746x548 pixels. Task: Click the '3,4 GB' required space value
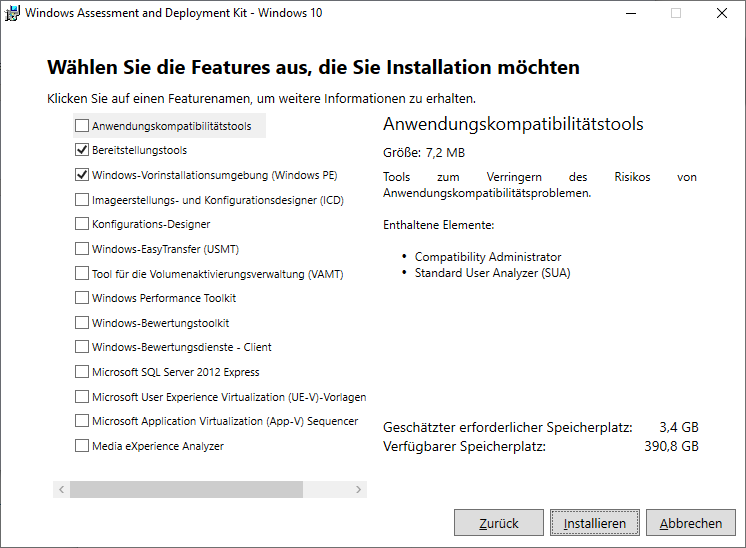(x=679, y=427)
